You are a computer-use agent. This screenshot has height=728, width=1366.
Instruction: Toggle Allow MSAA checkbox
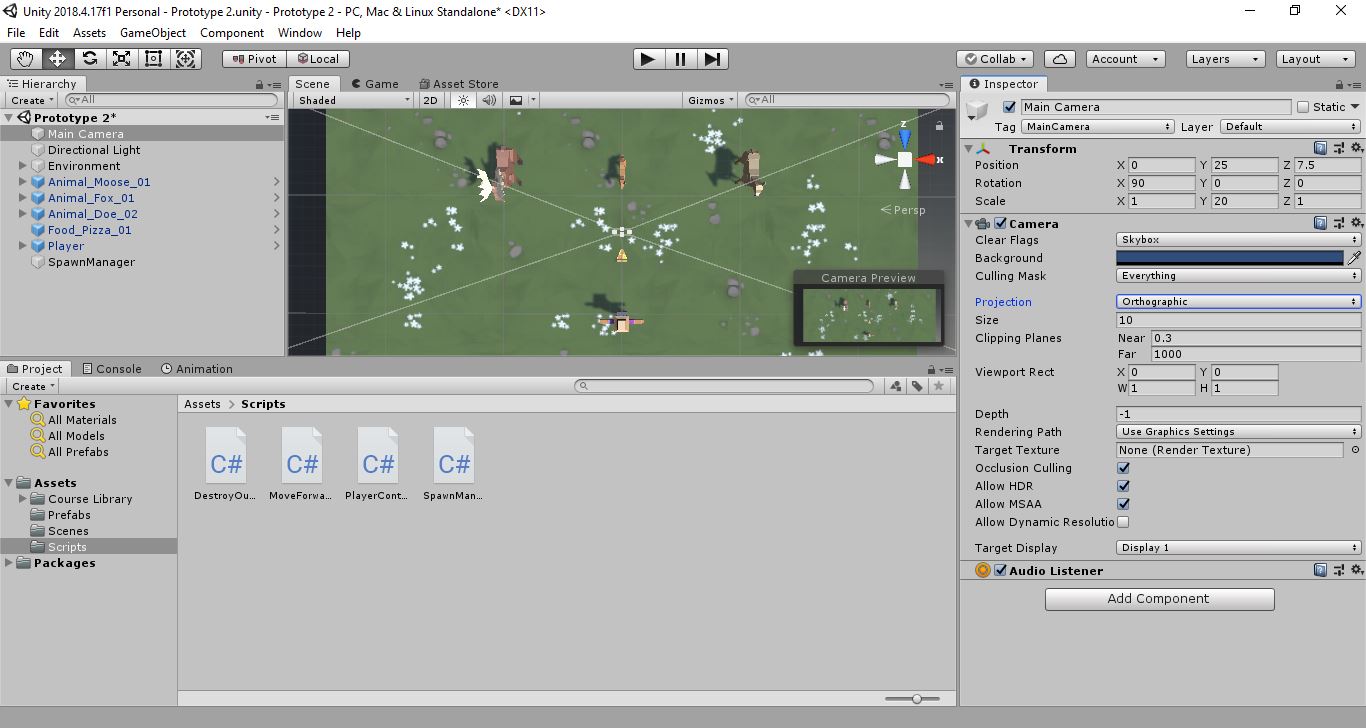click(x=1123, y=504)
